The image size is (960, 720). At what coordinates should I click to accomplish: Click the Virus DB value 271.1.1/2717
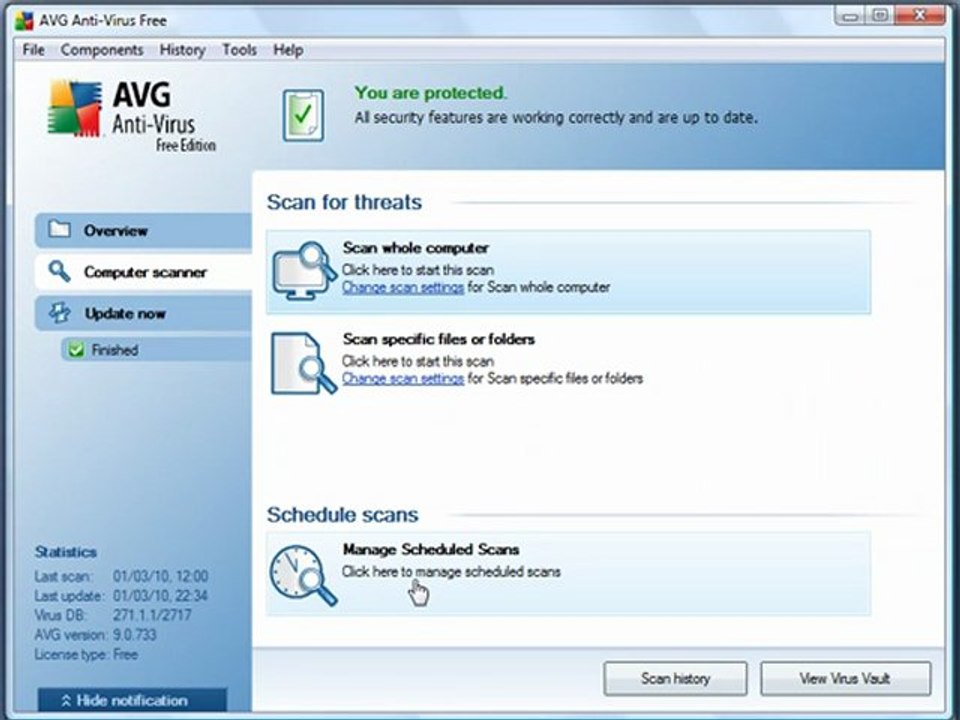tap(152, 615)
